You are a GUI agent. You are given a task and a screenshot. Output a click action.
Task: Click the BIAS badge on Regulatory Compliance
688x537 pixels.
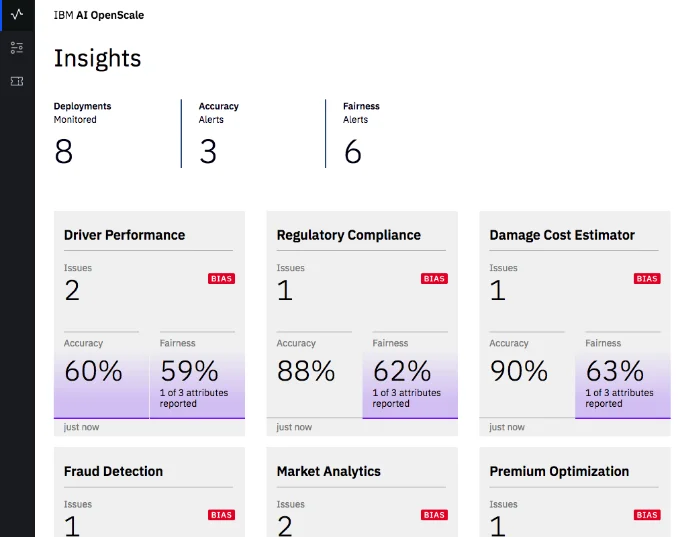[434, 279]
